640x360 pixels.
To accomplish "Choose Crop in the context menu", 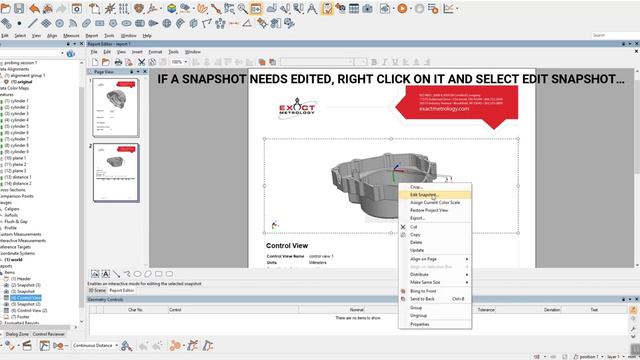I will click(x=435, y=187).
